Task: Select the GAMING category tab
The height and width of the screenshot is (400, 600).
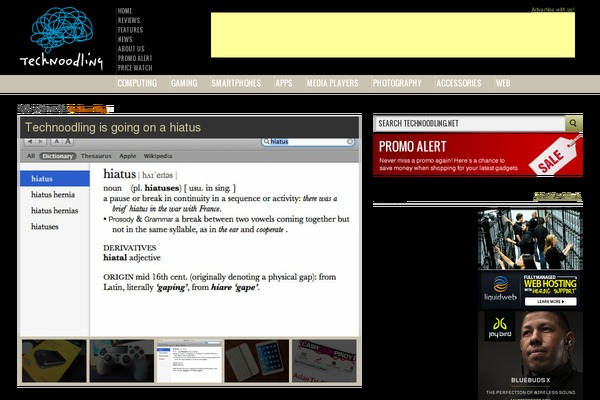Action: 184,83
